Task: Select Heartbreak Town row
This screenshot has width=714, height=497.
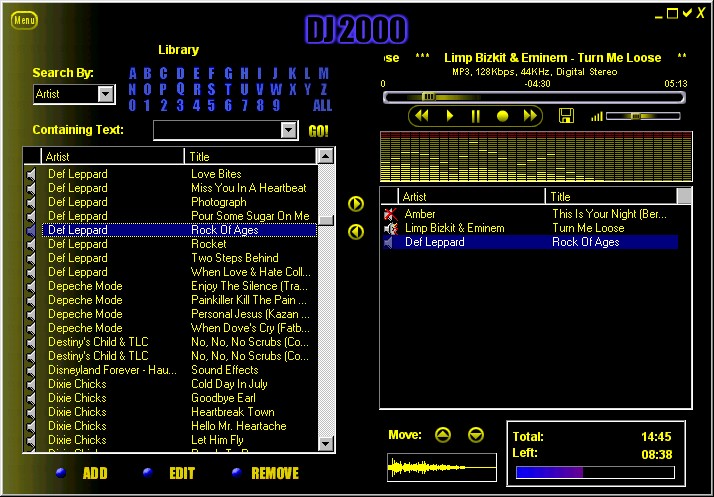Action: pyautogui.click(x=179, y=412)
